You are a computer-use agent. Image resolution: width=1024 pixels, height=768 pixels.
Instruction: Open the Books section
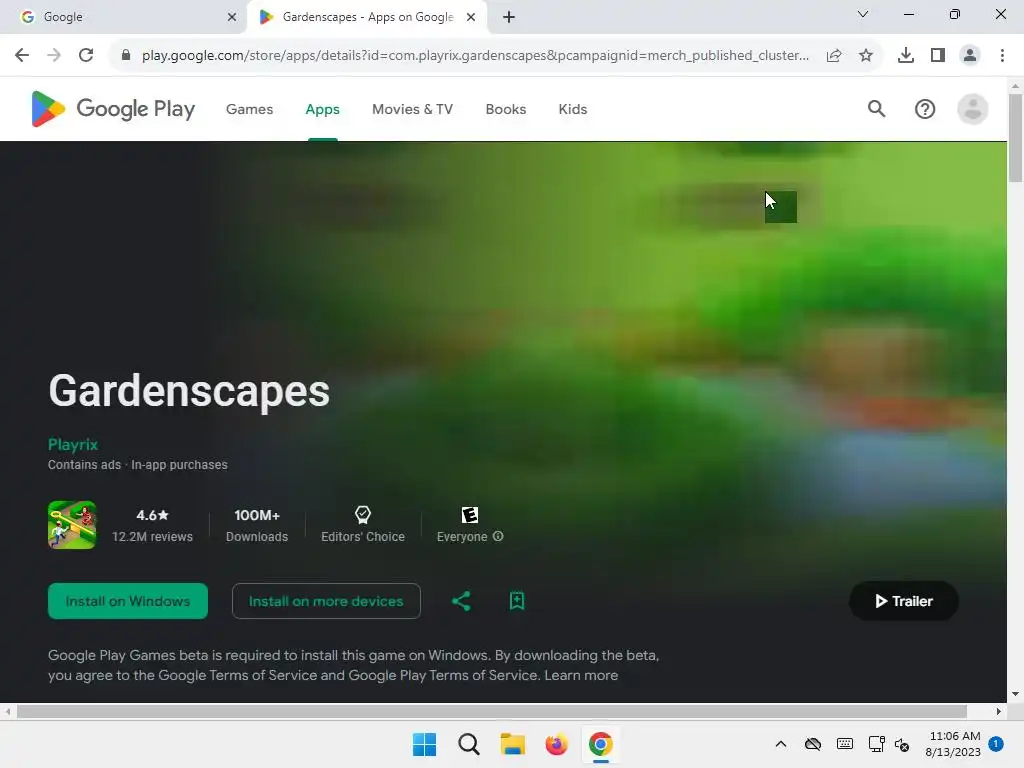coord(506,109)
